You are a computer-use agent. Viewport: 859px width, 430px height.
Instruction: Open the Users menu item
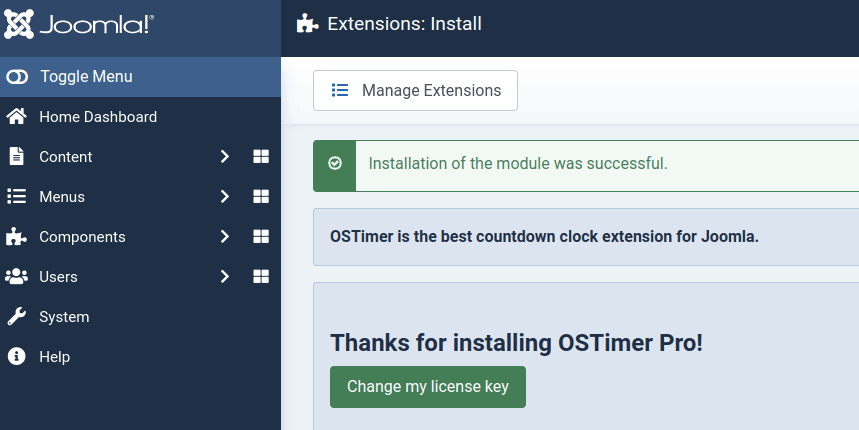coord(58,277)
